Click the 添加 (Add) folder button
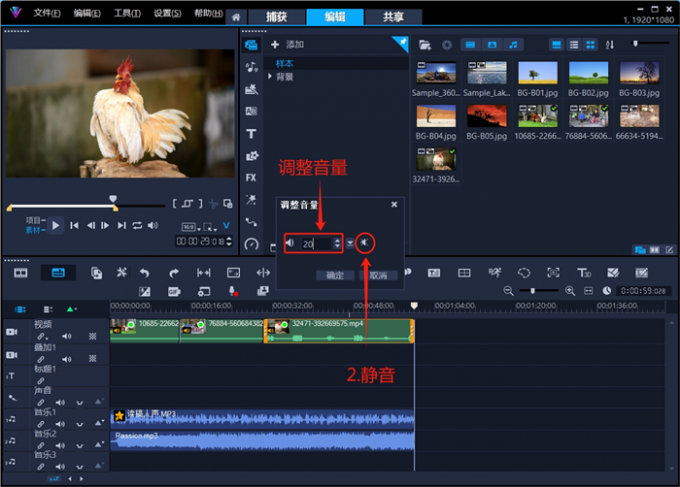Image resolution: width=680 pixels, height=487 pixels. click(287, 44)
